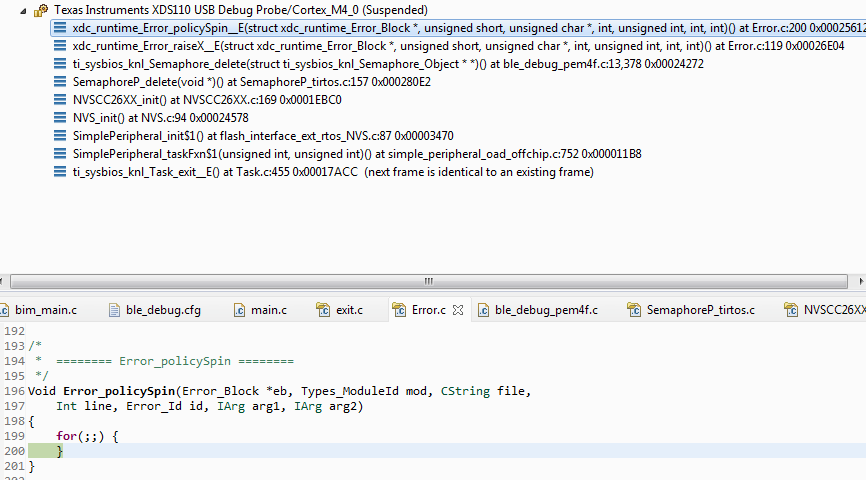Collapse the Texas Instruments XDS110 debug probe thread

25,10
